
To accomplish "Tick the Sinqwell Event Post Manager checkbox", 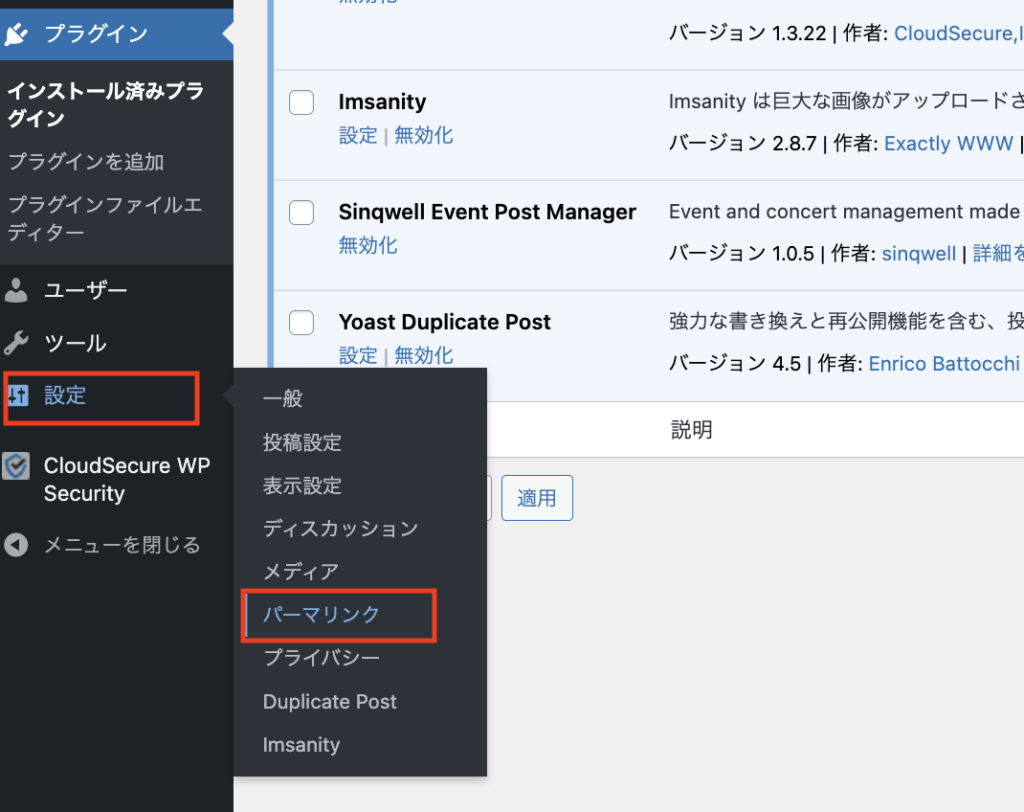I will [x=301, y=212].
